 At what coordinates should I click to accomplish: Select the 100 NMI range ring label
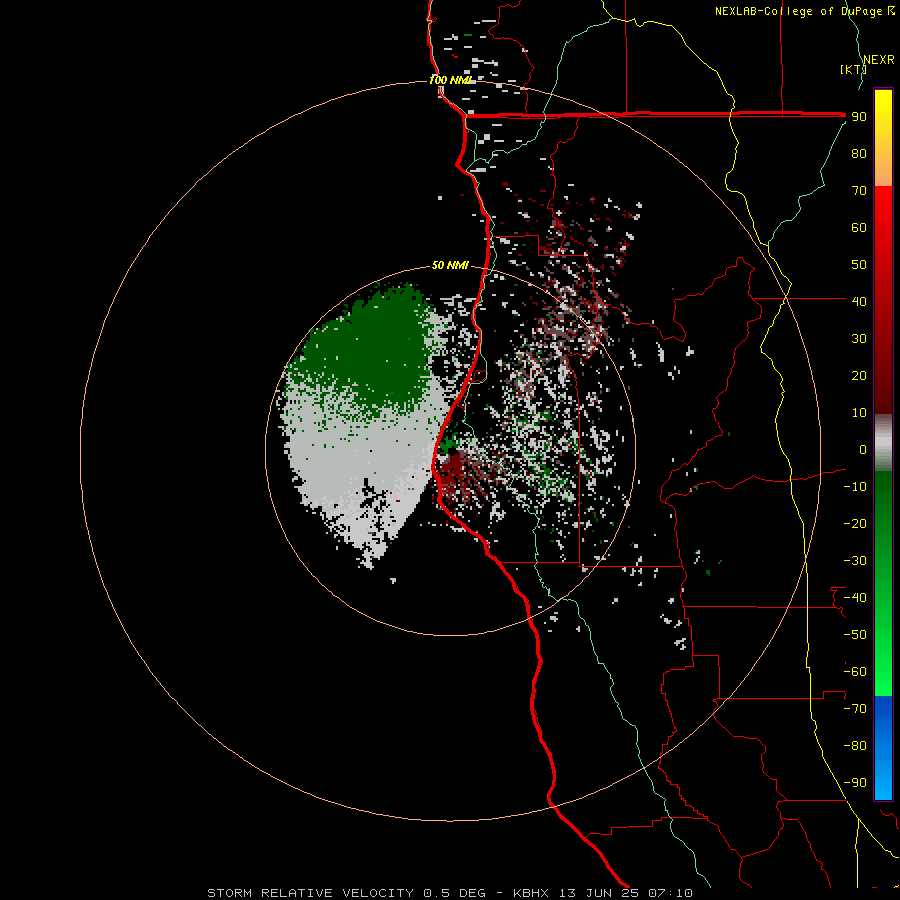tap(450, 80)
